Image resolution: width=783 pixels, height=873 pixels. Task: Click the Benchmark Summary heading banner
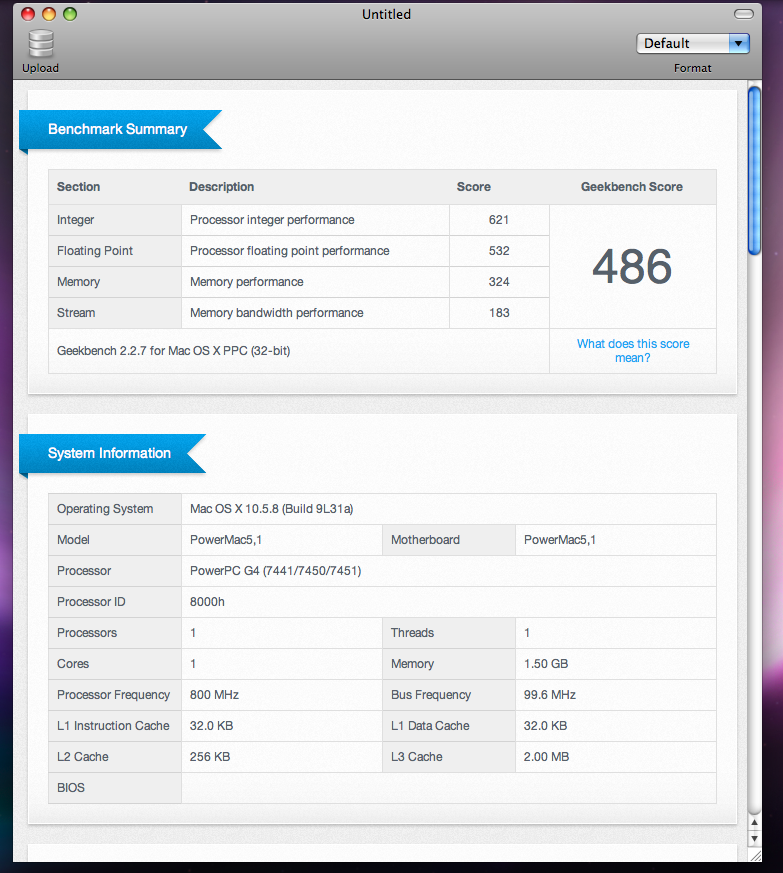pos(121,129)
